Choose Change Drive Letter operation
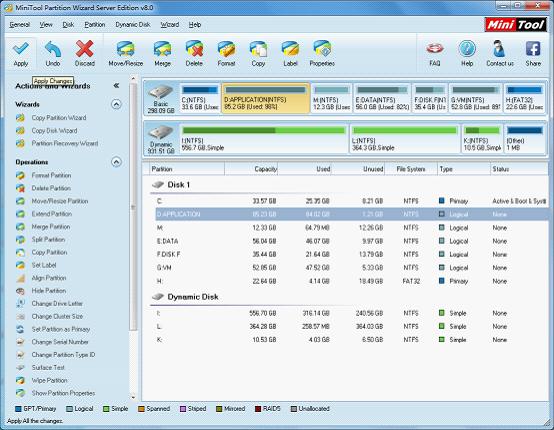 [57, 304]
